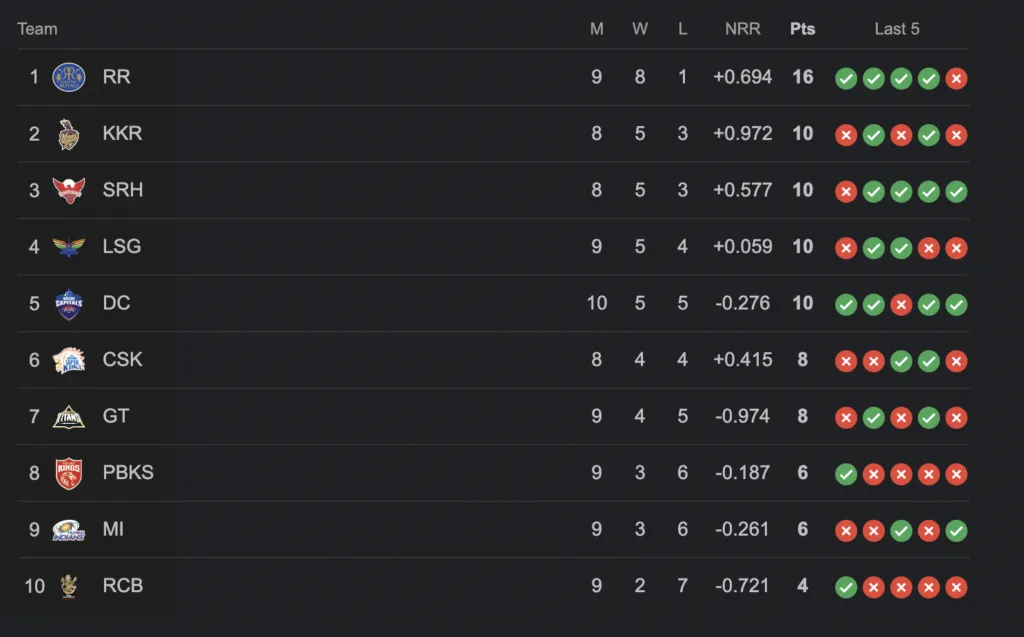Select the Last 5 column header
1024x637 pixels.
[897, 29]
